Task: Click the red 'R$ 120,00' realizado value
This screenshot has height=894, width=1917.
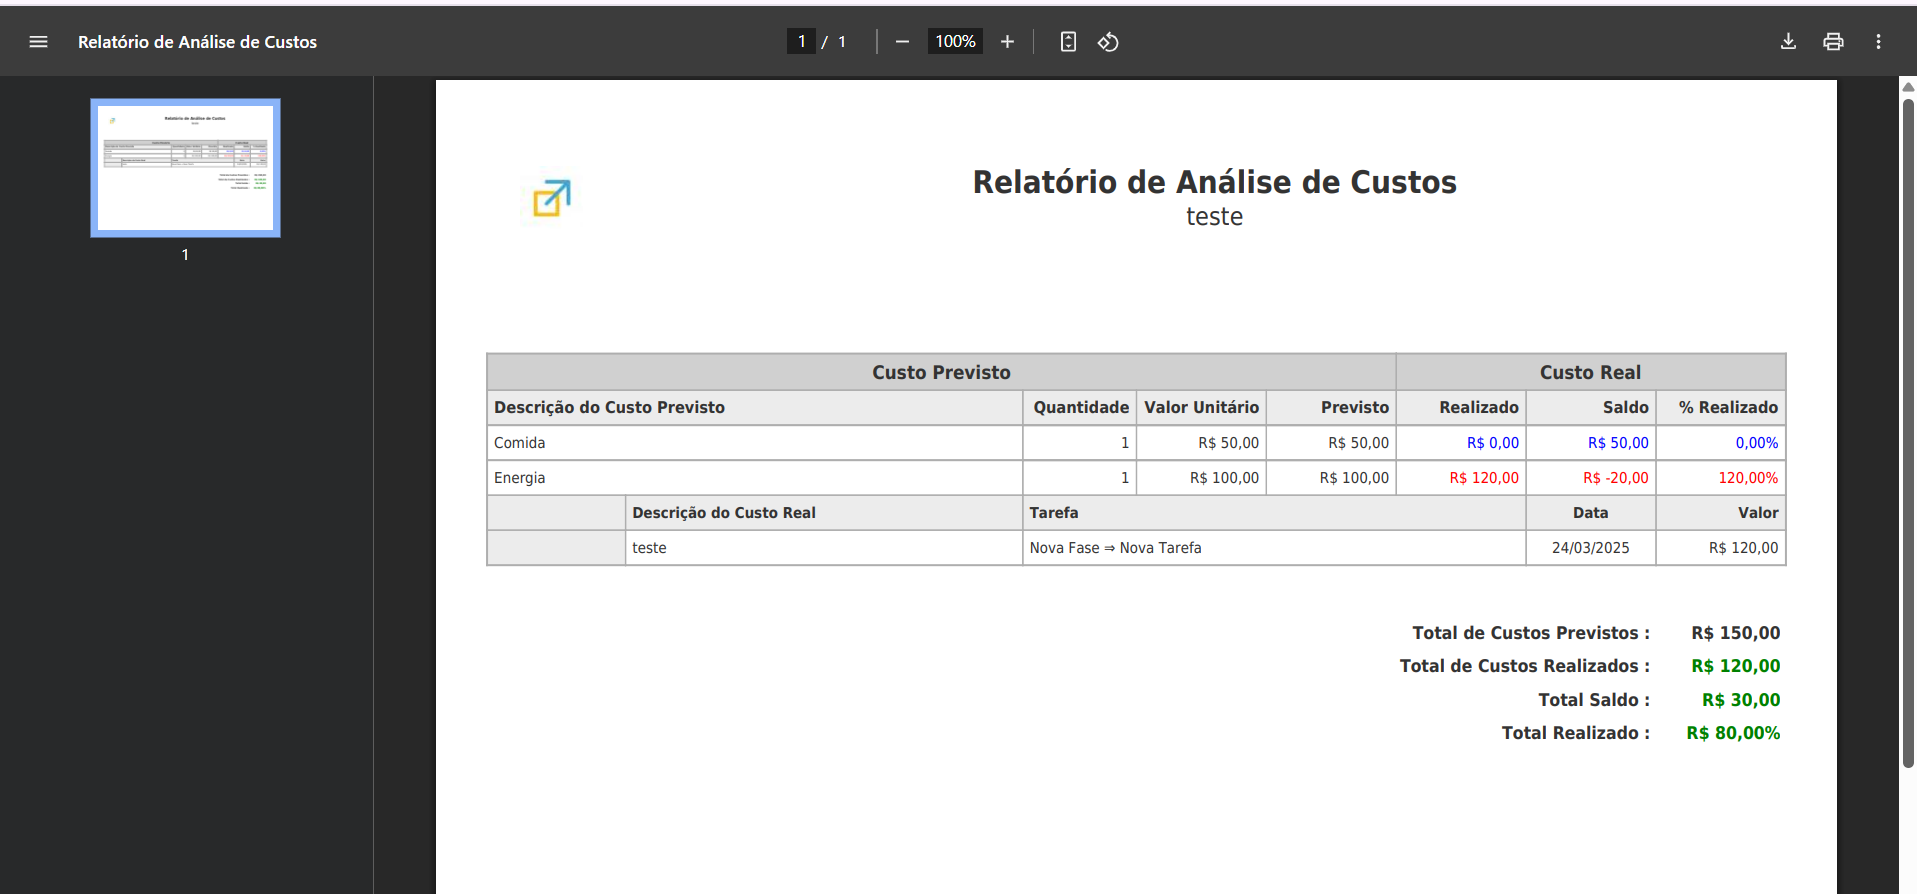Action: (1484, 478)
